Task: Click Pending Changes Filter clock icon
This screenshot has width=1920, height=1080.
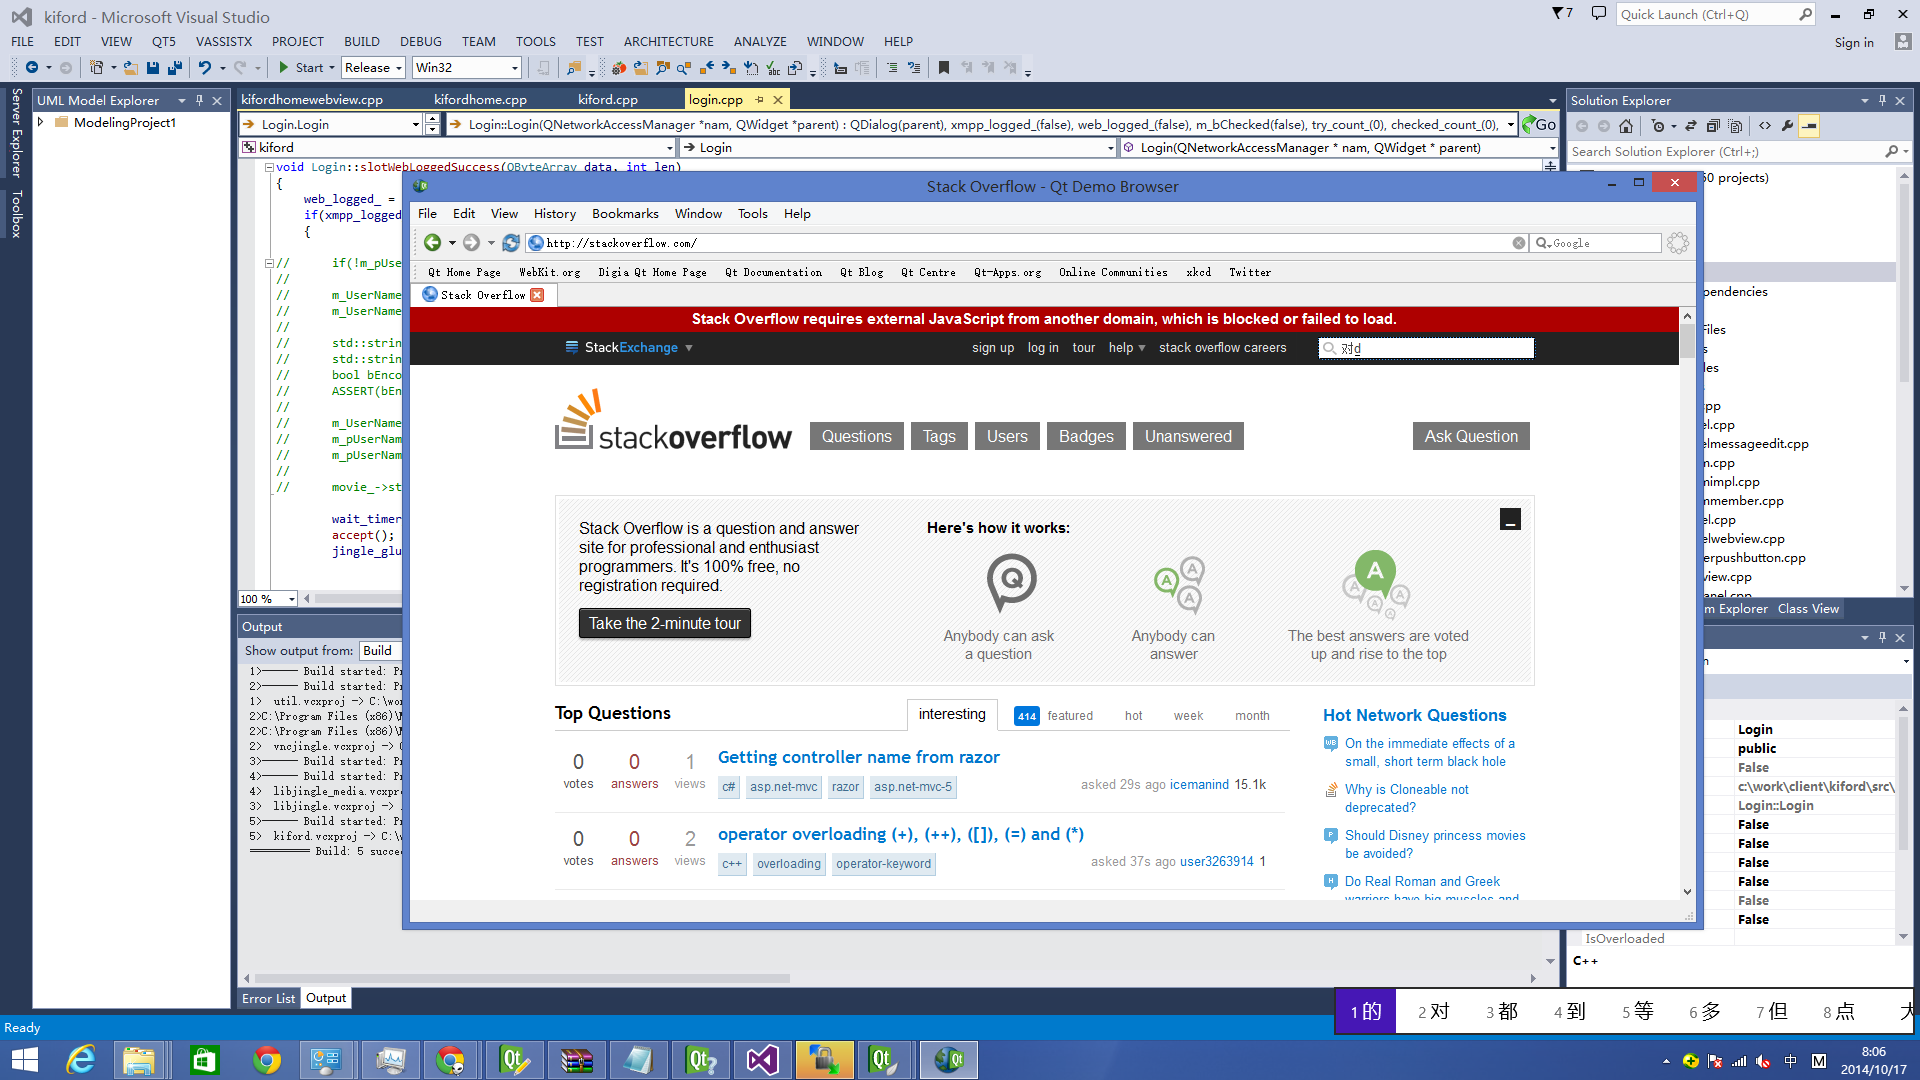Action: point(1658,126)
